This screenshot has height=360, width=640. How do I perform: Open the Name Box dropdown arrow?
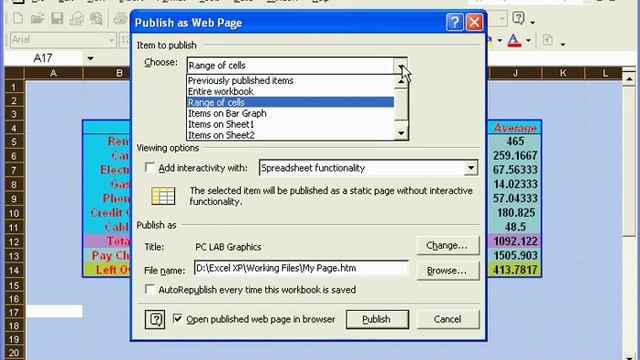pyautogui.click(x=90, y=58)
